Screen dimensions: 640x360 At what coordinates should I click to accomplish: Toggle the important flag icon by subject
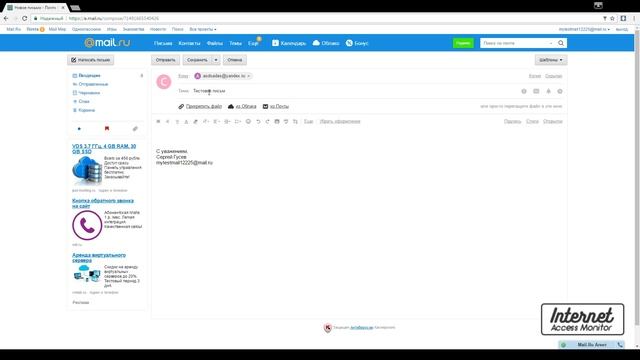tap(524, 91)
